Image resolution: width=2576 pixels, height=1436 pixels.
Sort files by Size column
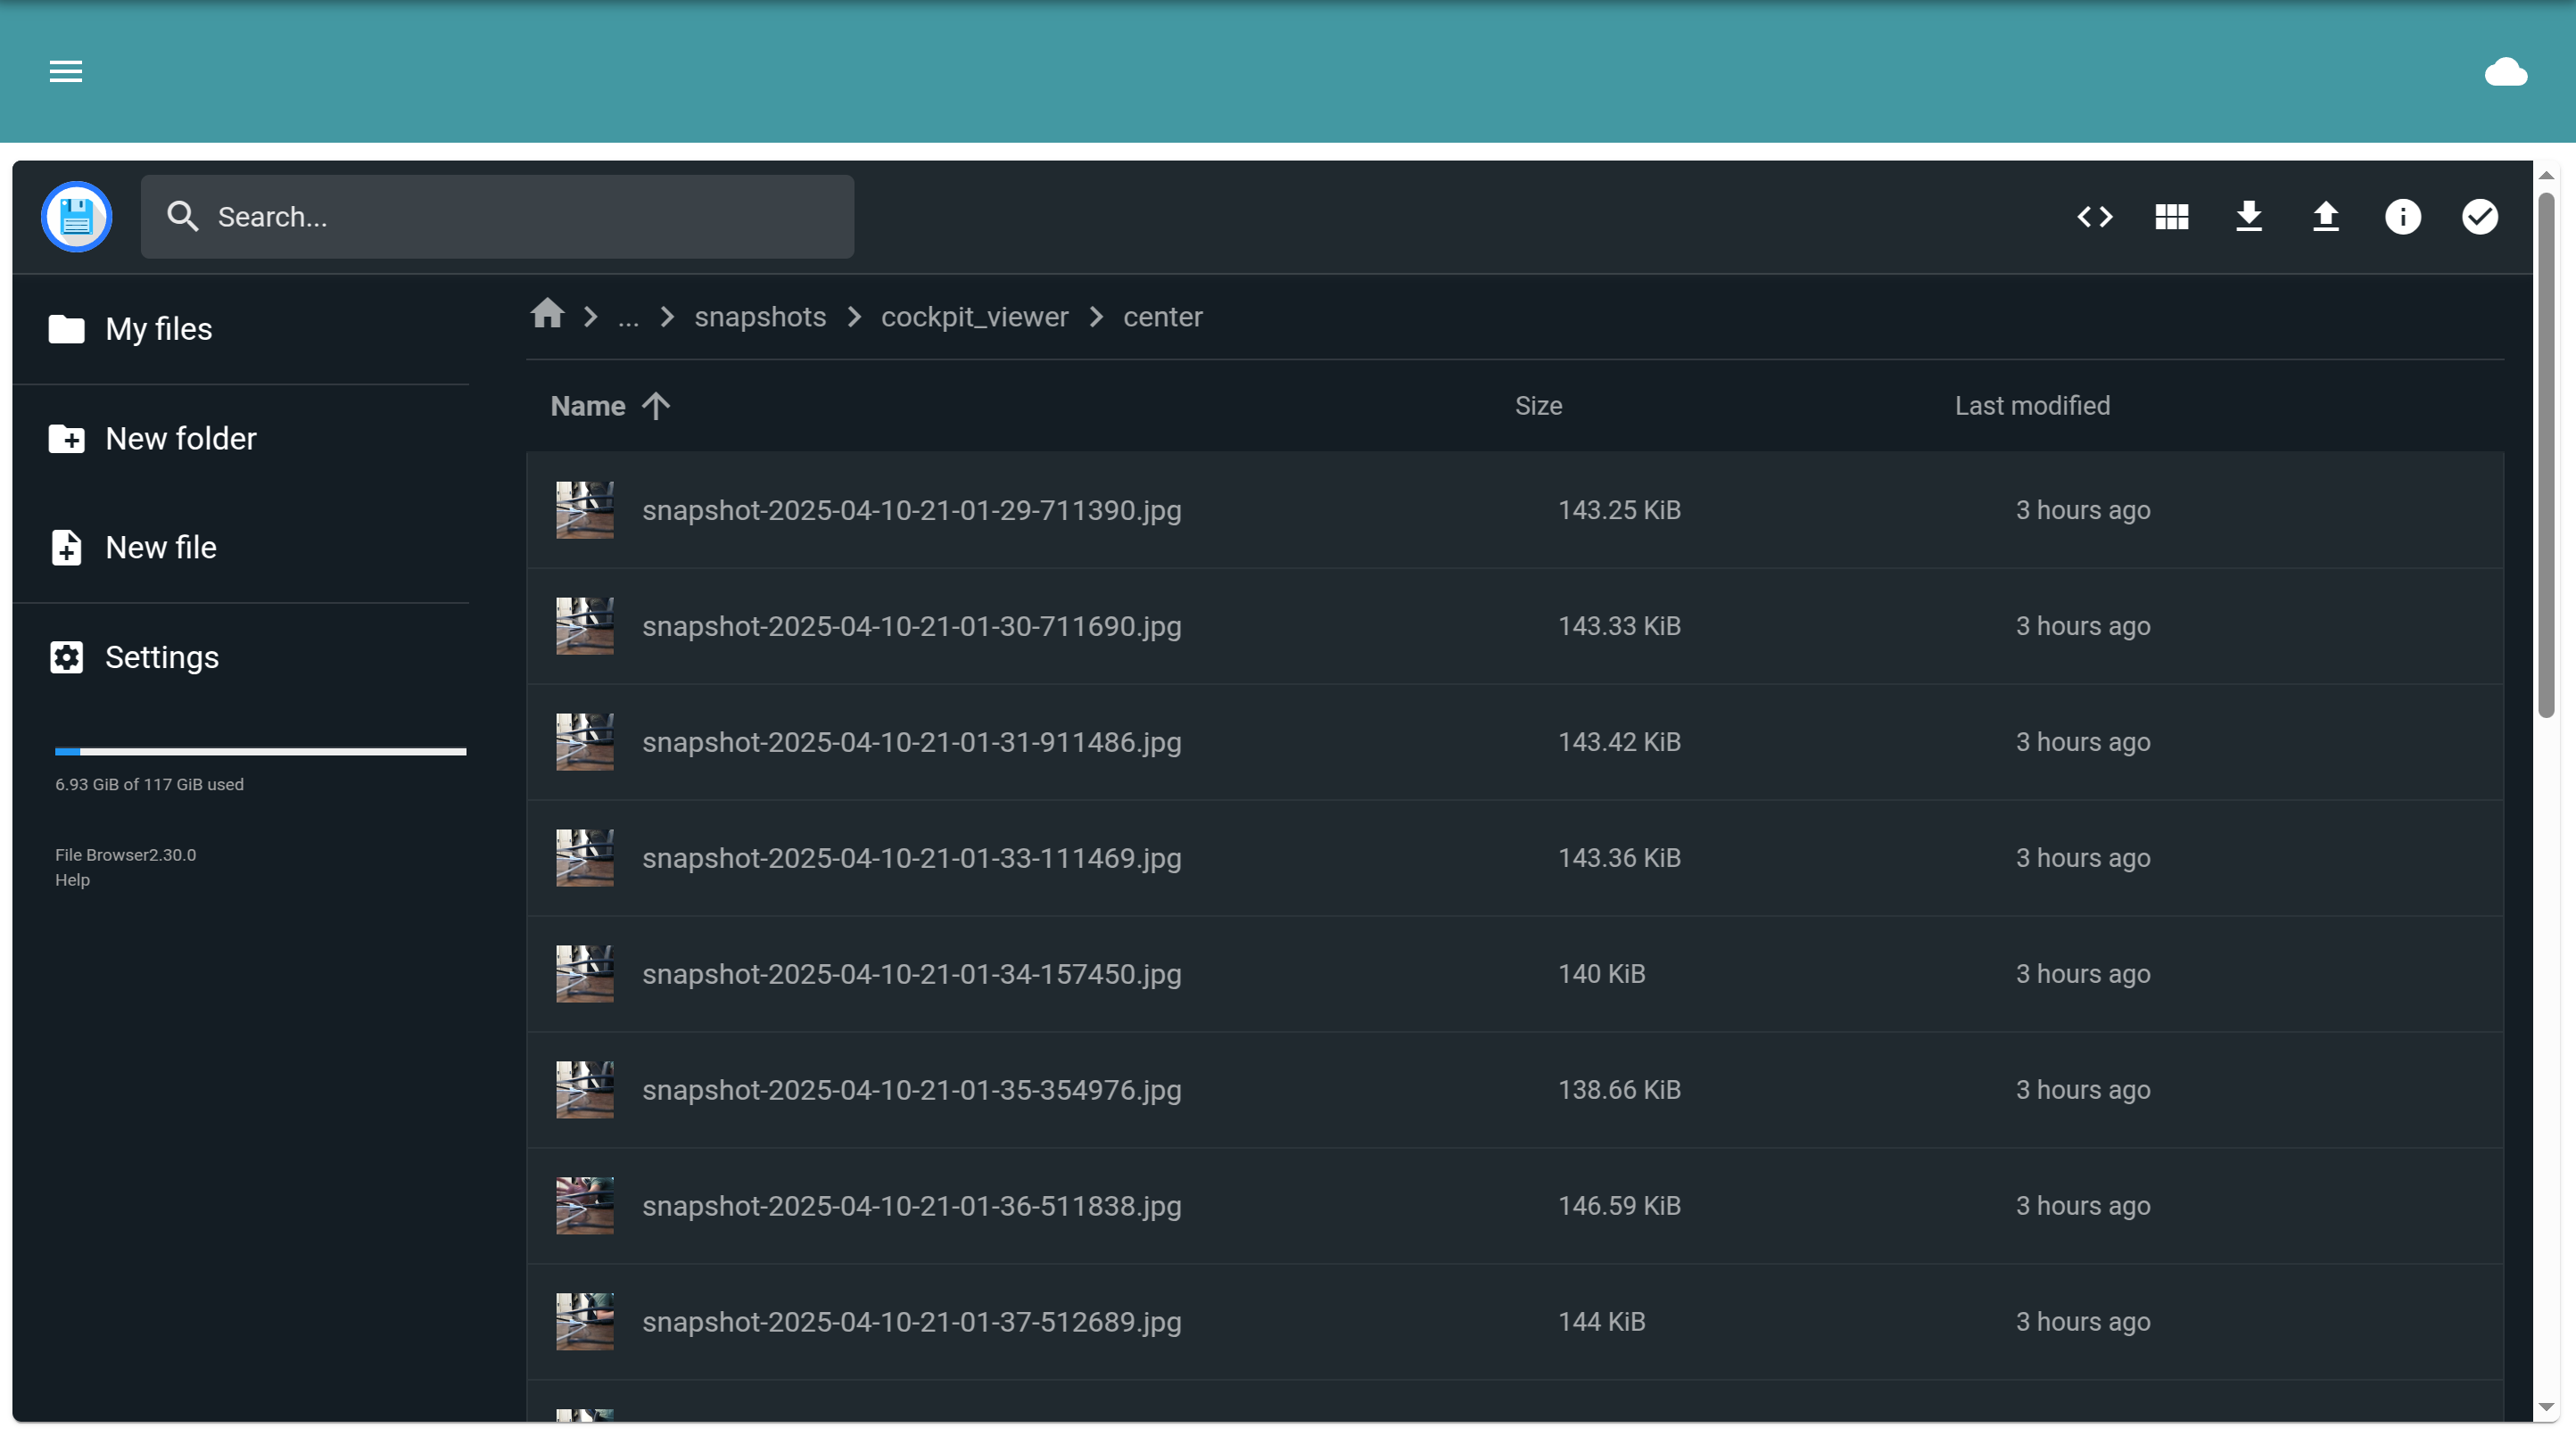coord(1537,406)
